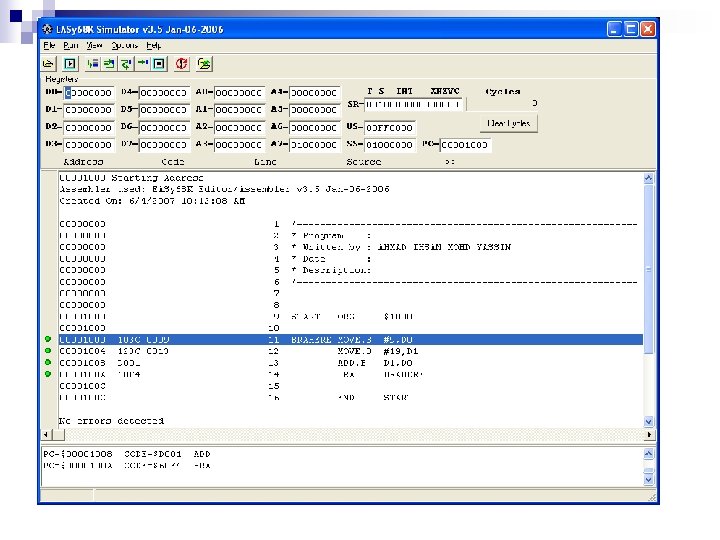Viewport: 720px width, 540px height.
Task: Click into the D5 register field
Action: (163, 110)
